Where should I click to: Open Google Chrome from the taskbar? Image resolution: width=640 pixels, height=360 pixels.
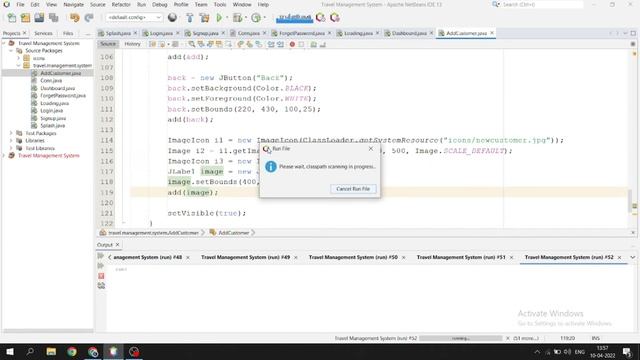tap(72, 351)
